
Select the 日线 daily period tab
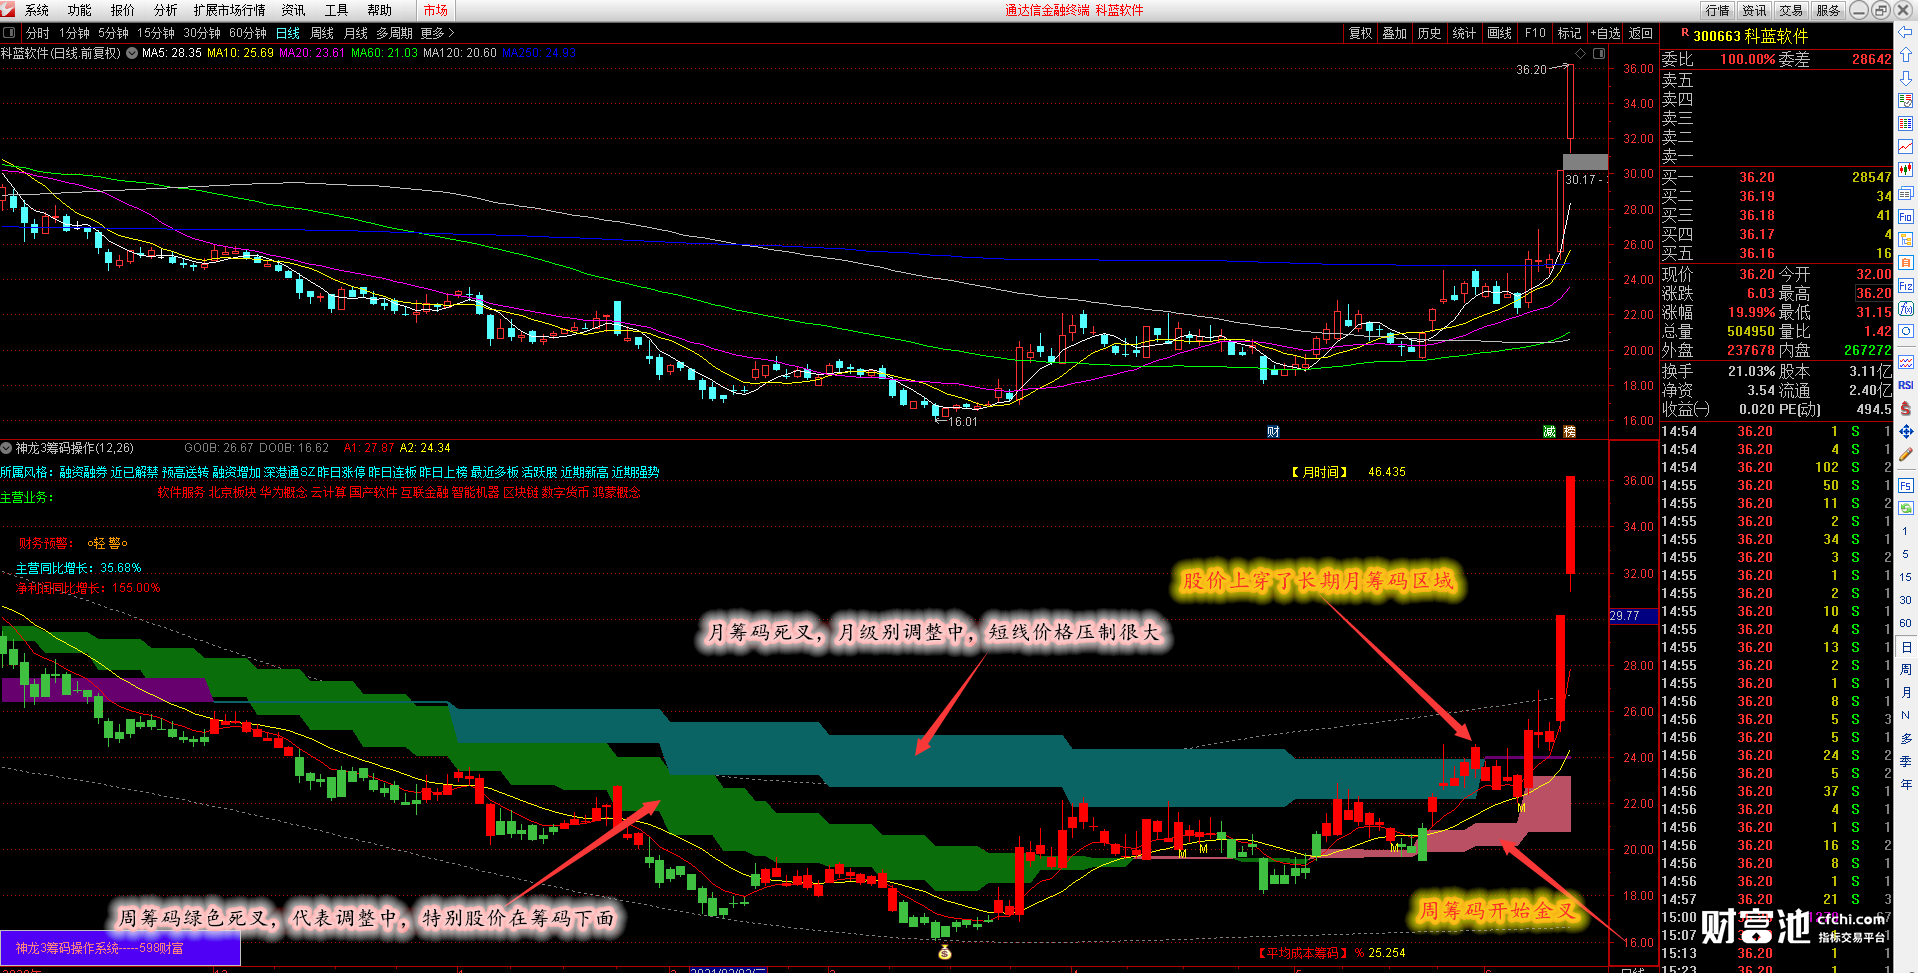pos(288,33)
